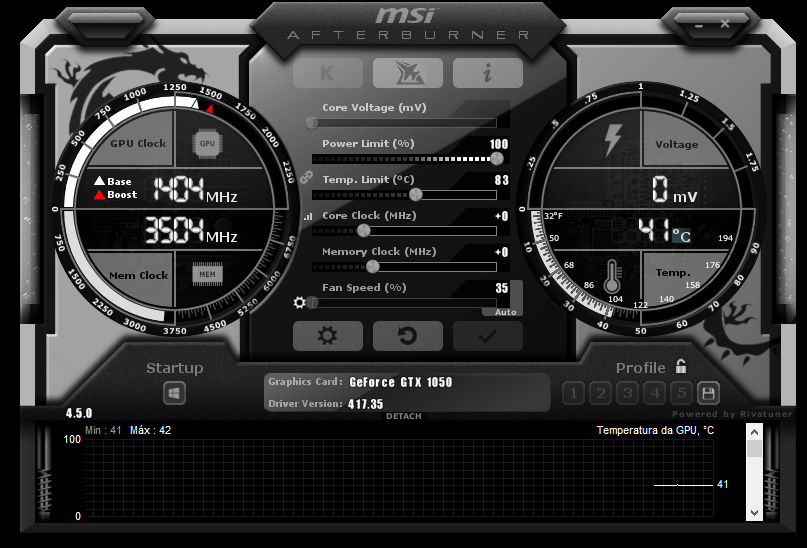Toggle the Windows Startup icon
Viewport: 807px width, 548px height.
click(174, 394)
